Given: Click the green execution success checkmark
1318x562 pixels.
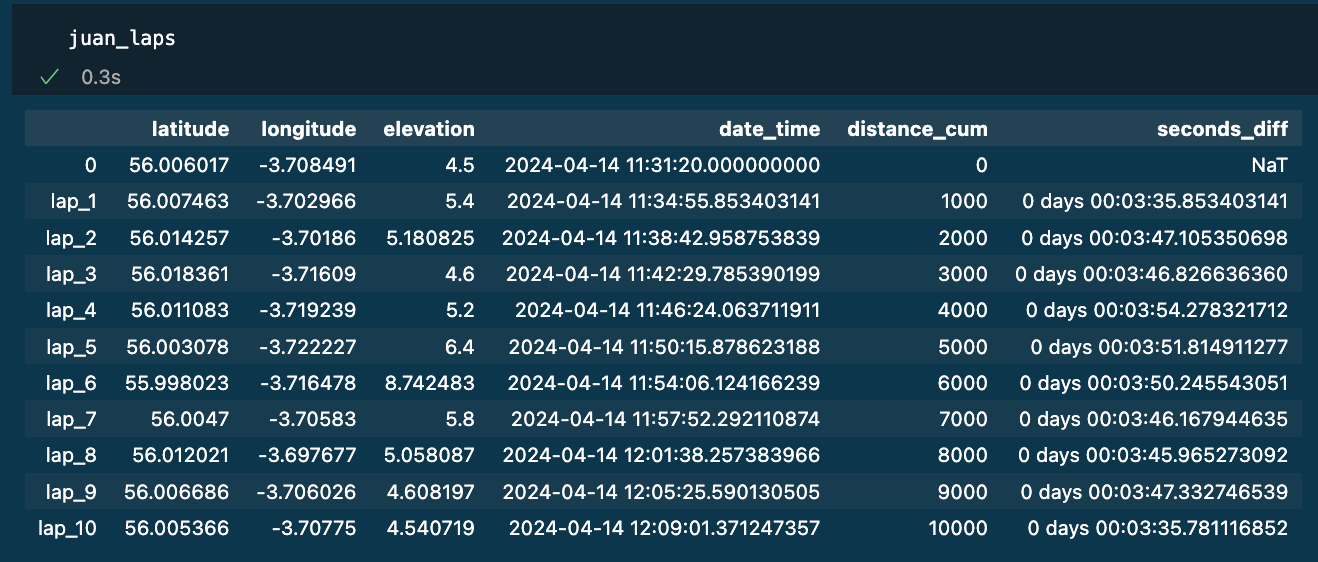Looking at the screenshot, I should [47, 77].
